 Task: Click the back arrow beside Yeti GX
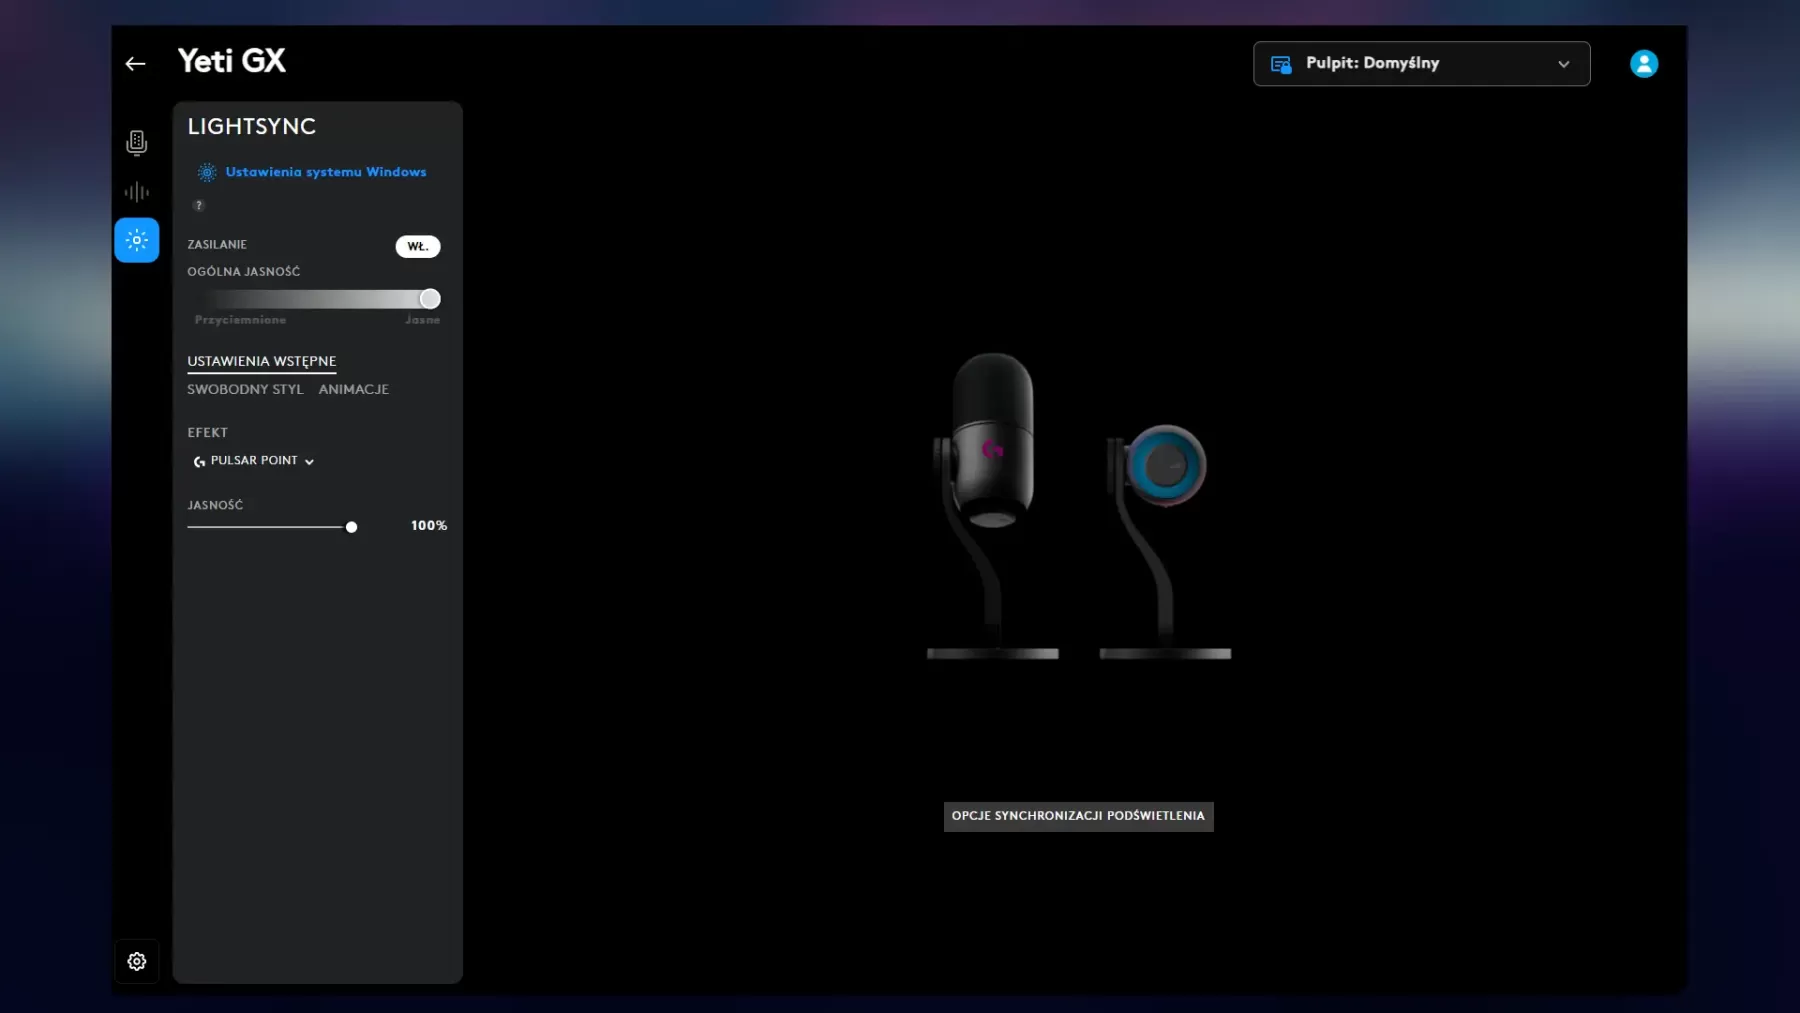[x=135, y=63]
